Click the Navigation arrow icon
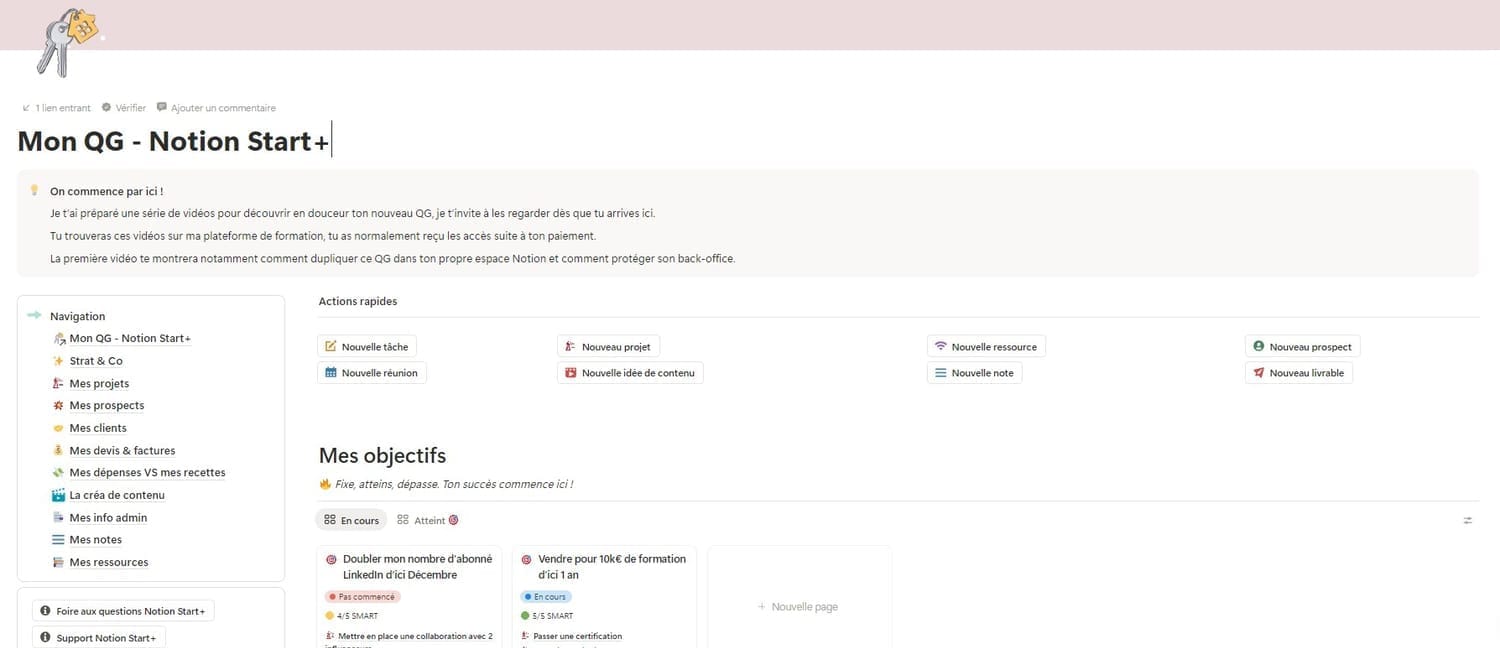Screen dimensions: 1500x648 click(34, 316)
